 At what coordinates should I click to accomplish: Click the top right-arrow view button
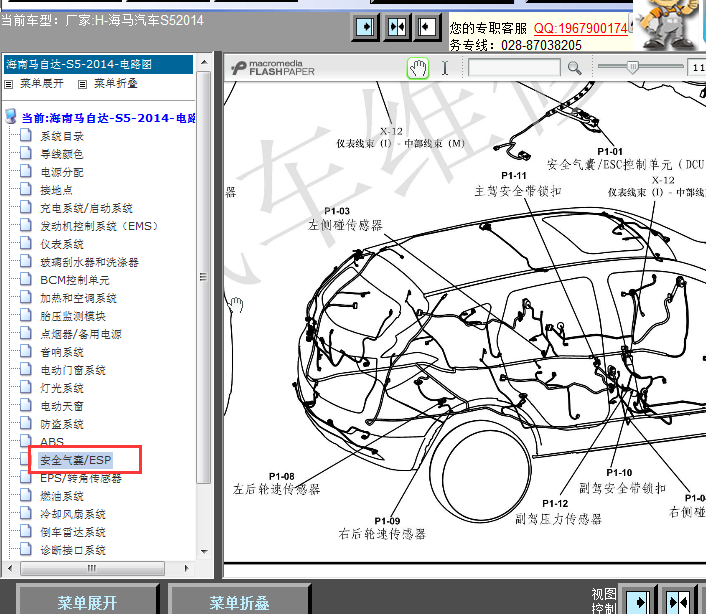click(x=365, y=27)
